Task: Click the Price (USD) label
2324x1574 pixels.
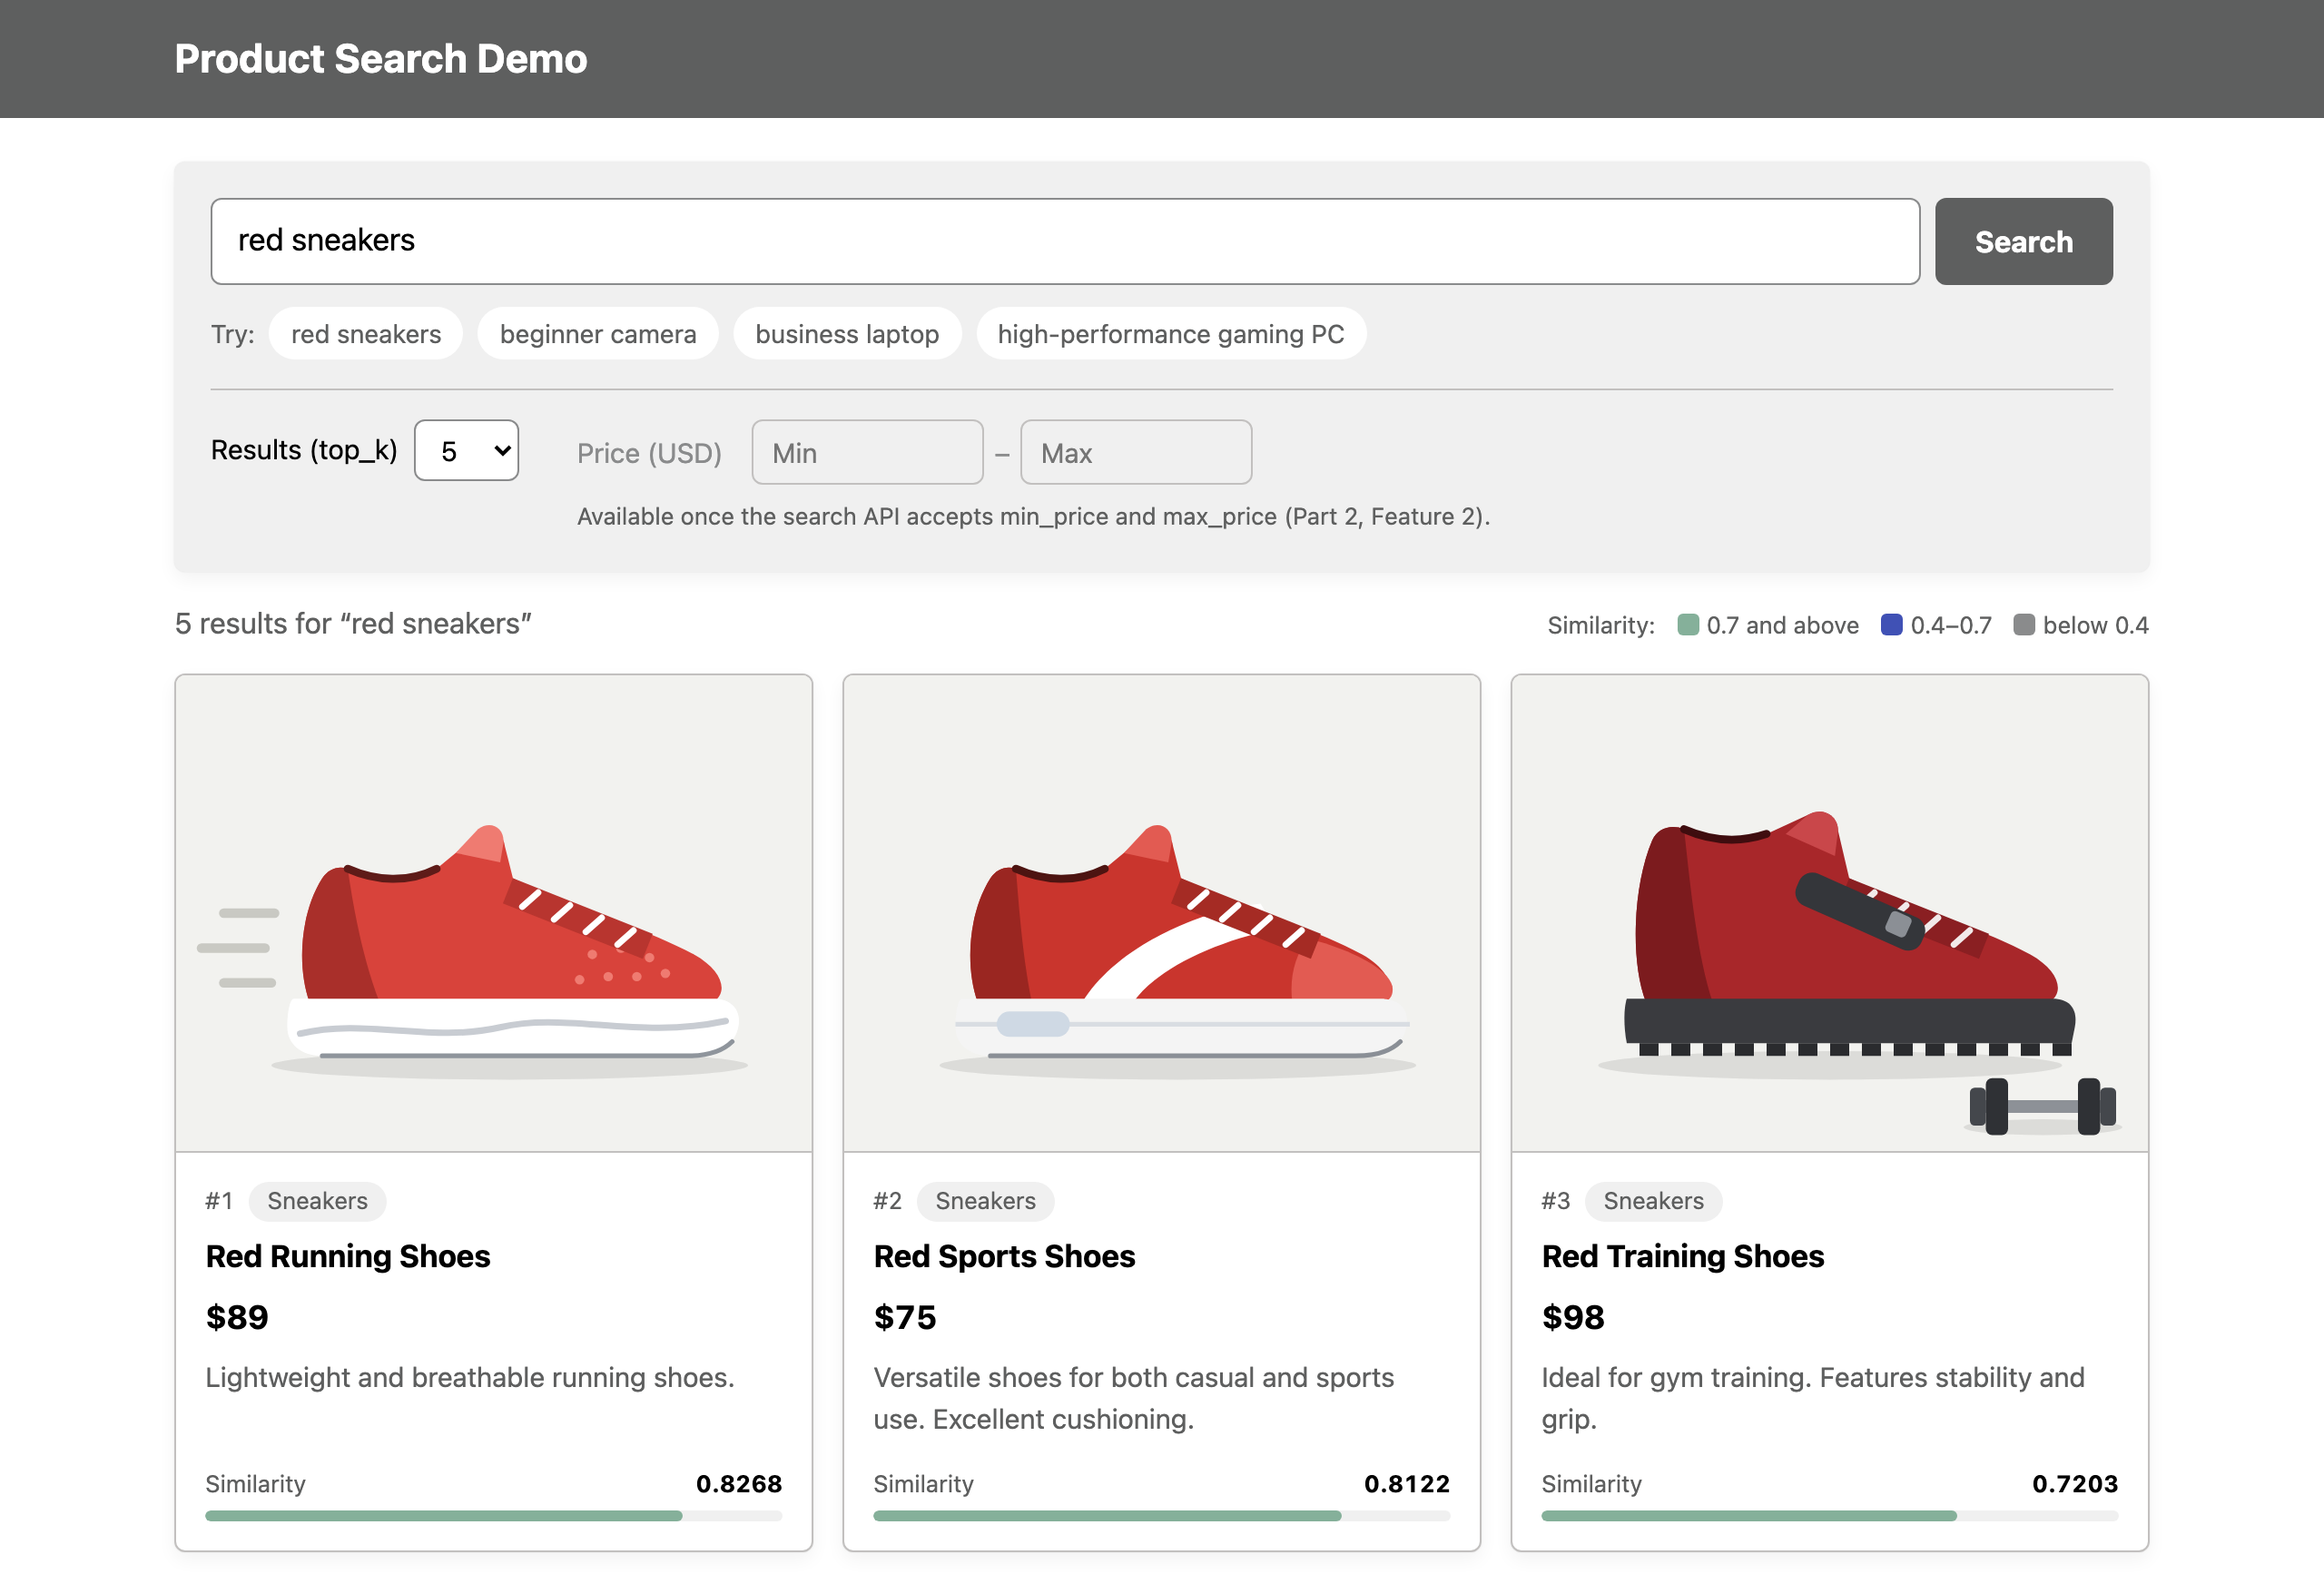Action: 650,453
